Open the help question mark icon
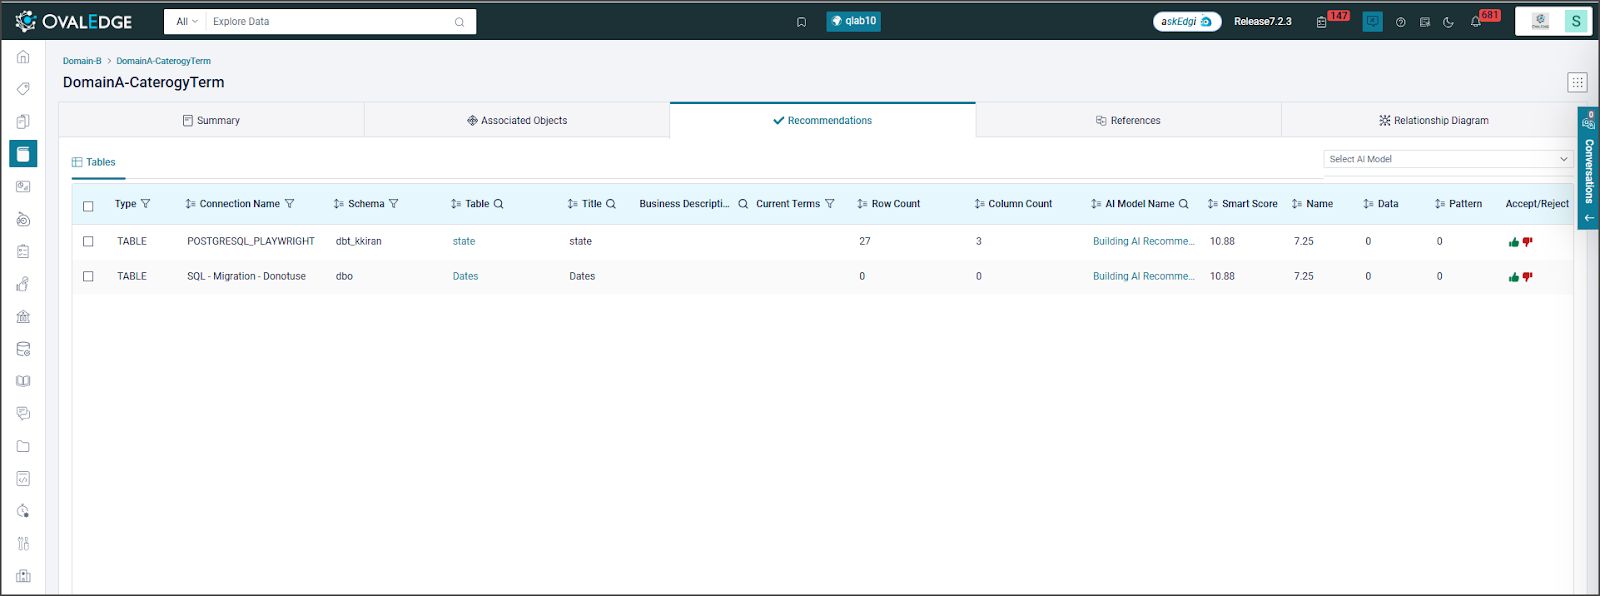This screenshot has height=596, width=1600. click(x=1400, y=22)
